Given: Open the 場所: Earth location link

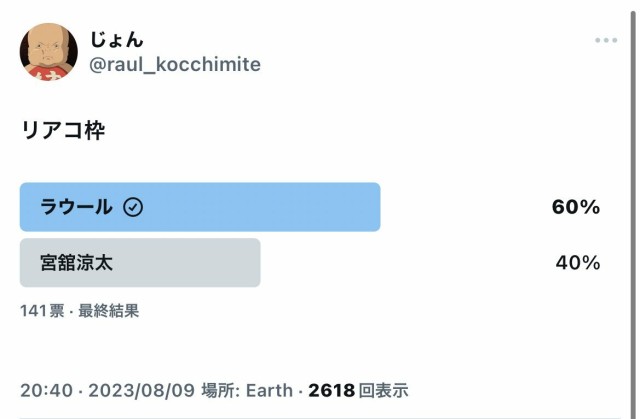Looking at the screenshot, I should (x=247, y=390).
